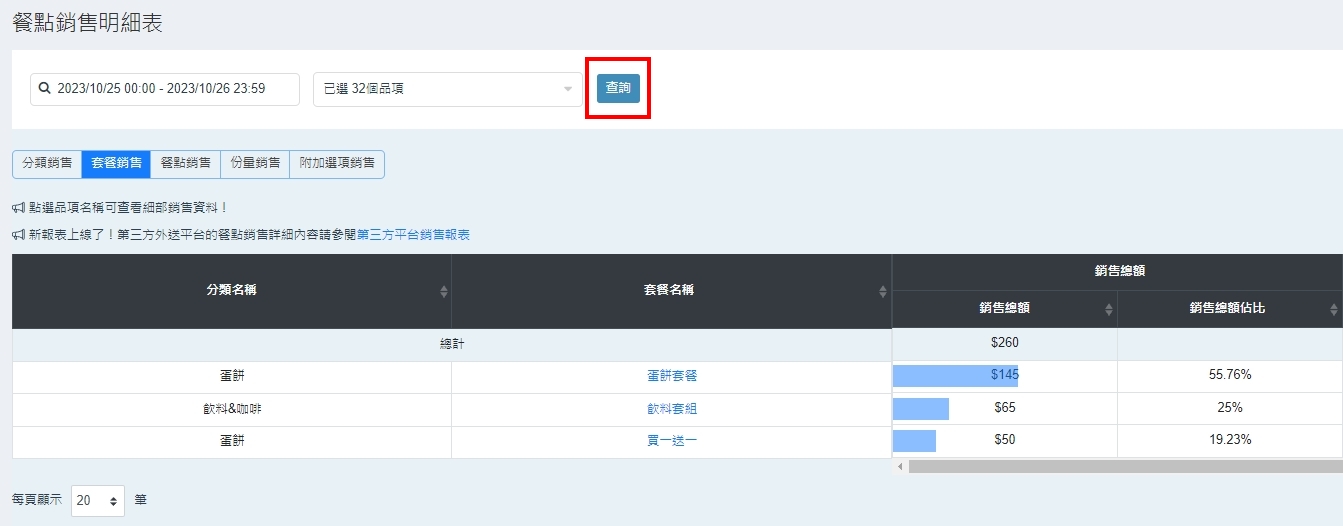This screenshot has height=526, width=1343.
Task: Click megaphone icon beside 點選品項名稱 notice
Action: [18, 208]
